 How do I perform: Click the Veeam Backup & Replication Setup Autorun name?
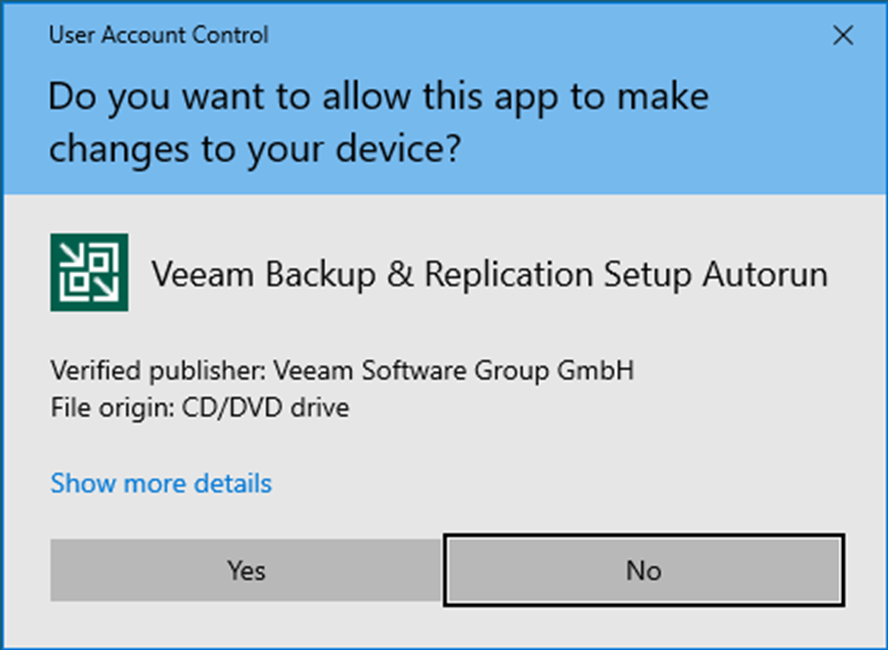pos(490,275)
